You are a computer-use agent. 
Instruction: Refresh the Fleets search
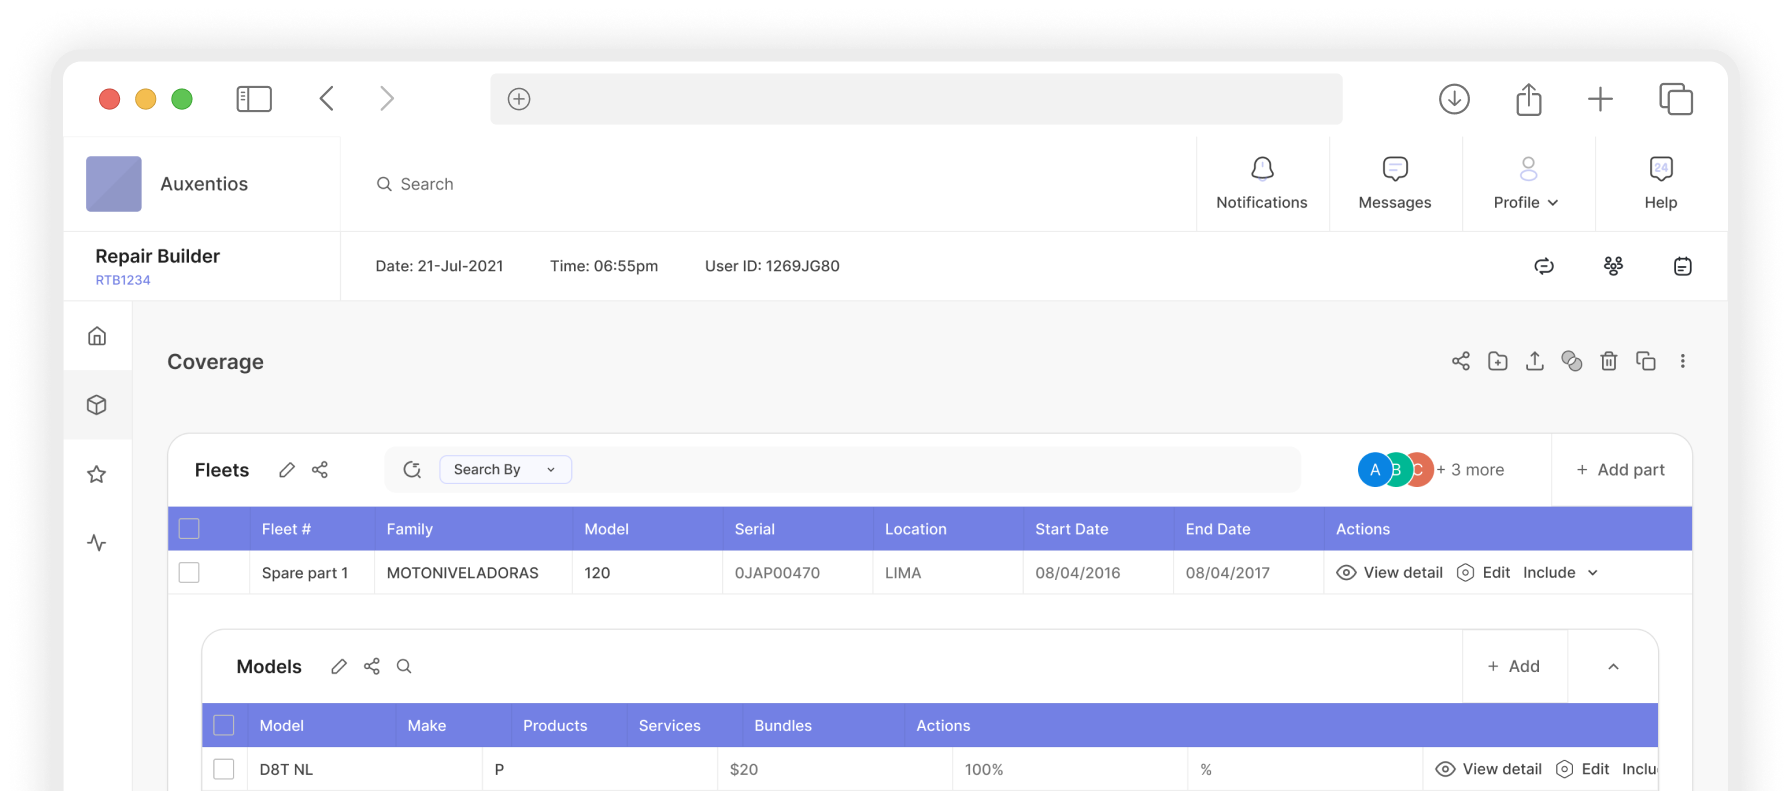pos(412,470)
